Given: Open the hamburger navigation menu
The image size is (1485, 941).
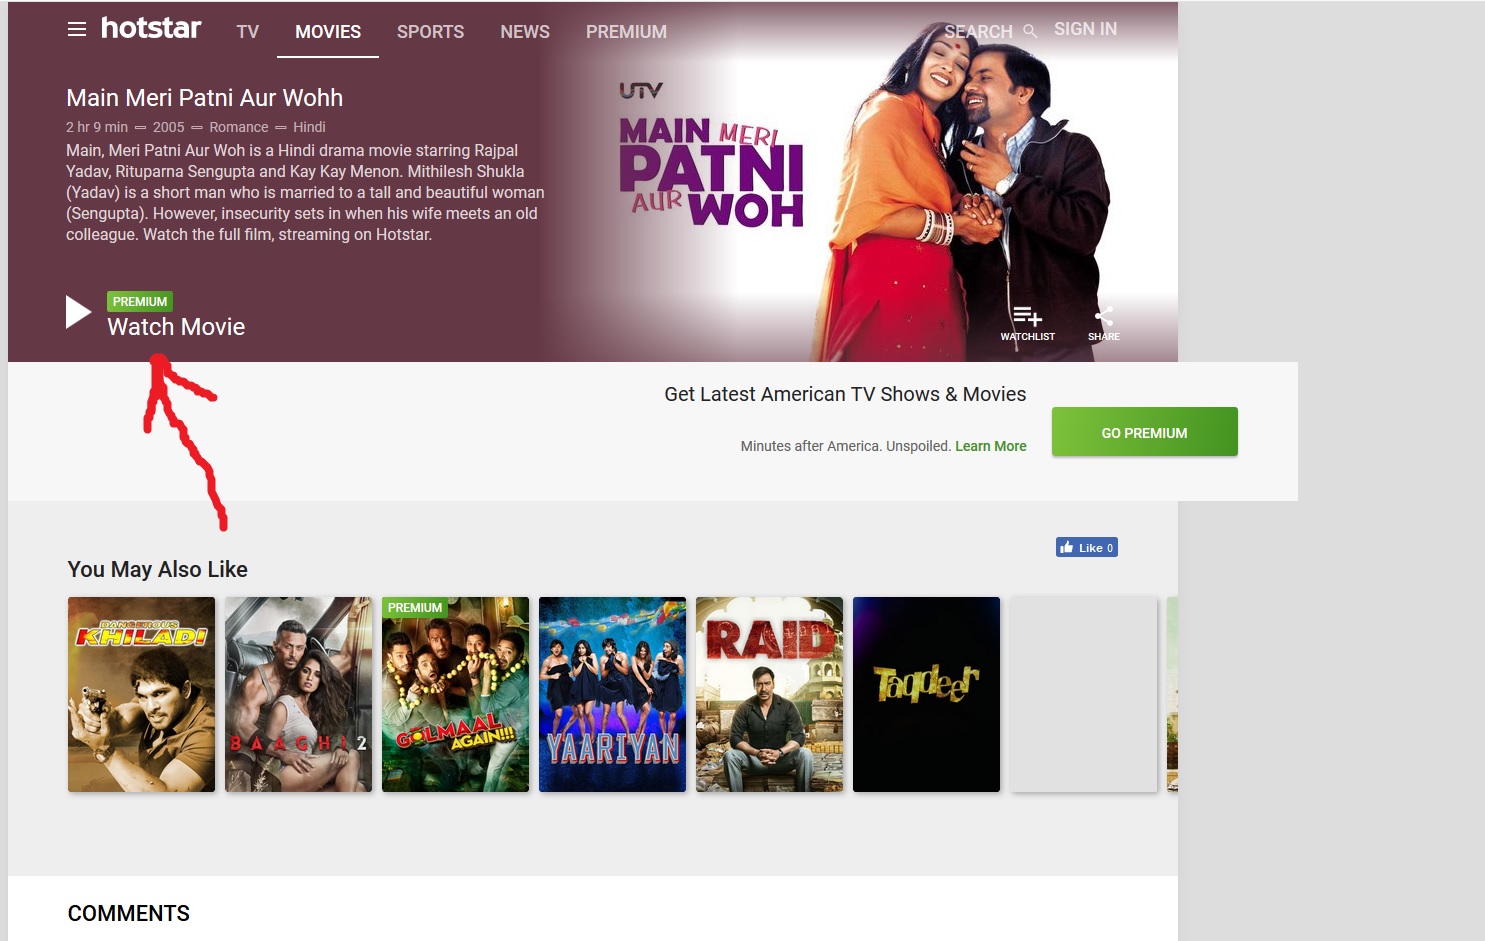Looking at the screenshot, I should click(77, 29).
